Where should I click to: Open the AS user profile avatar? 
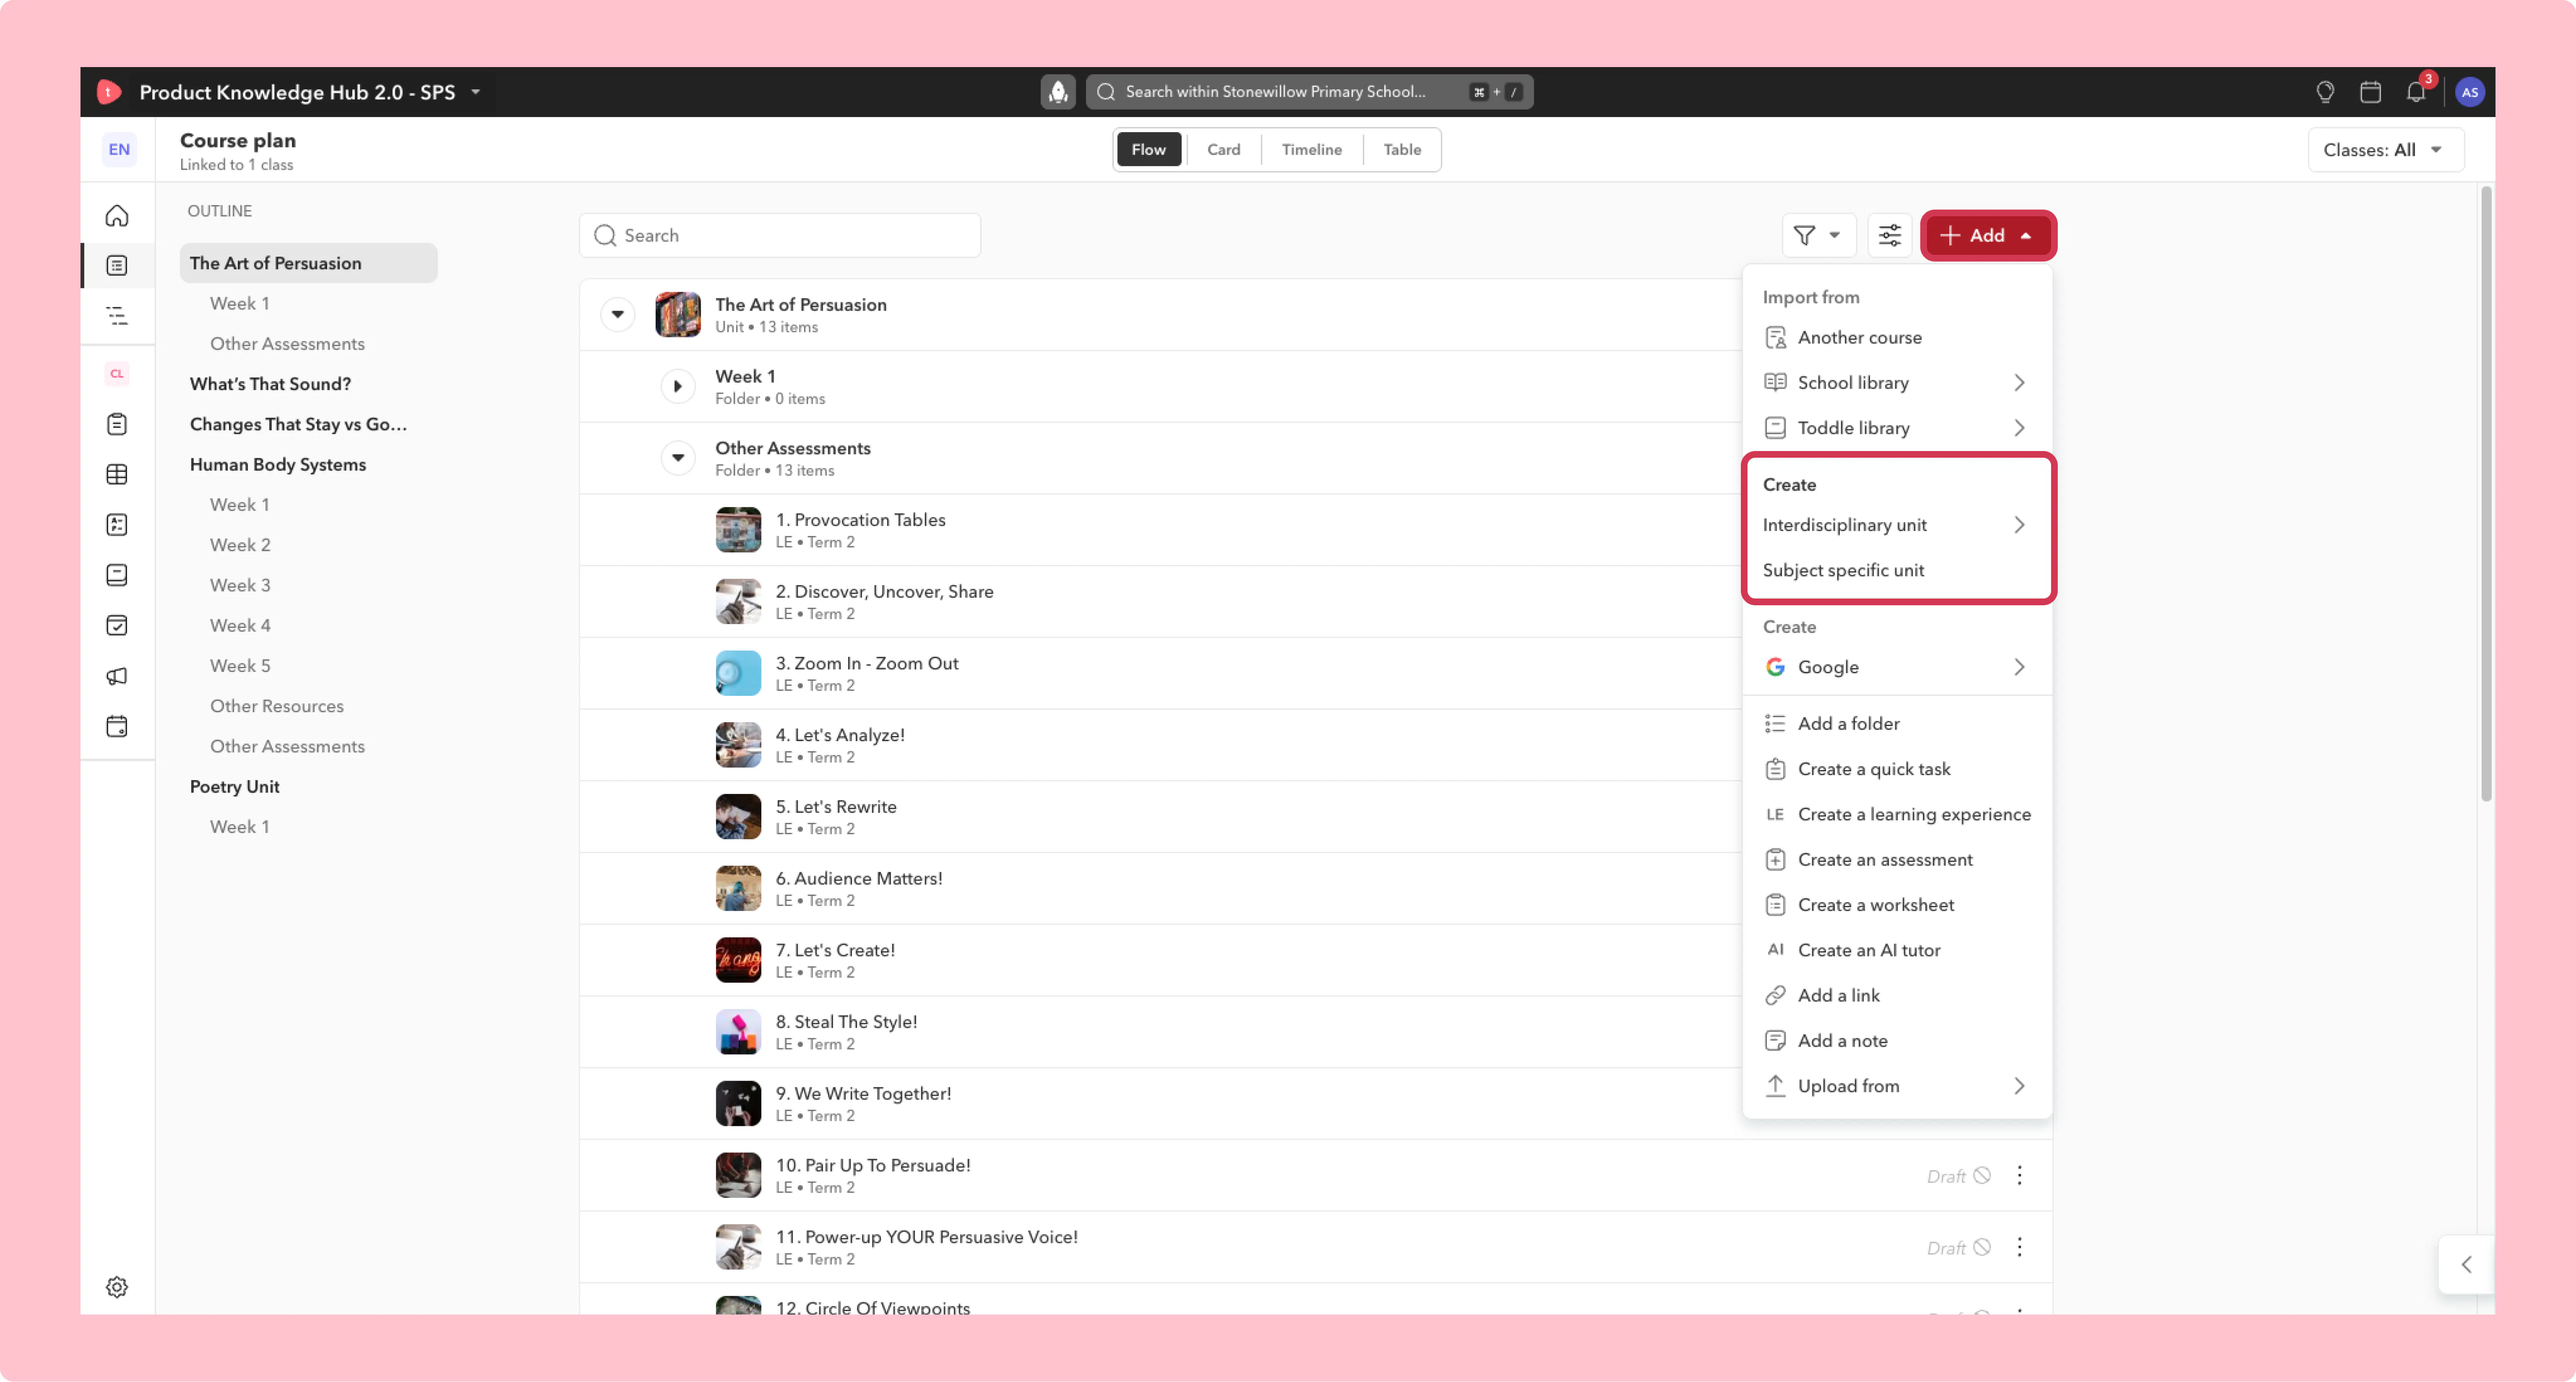click(x=2470, y=92)
